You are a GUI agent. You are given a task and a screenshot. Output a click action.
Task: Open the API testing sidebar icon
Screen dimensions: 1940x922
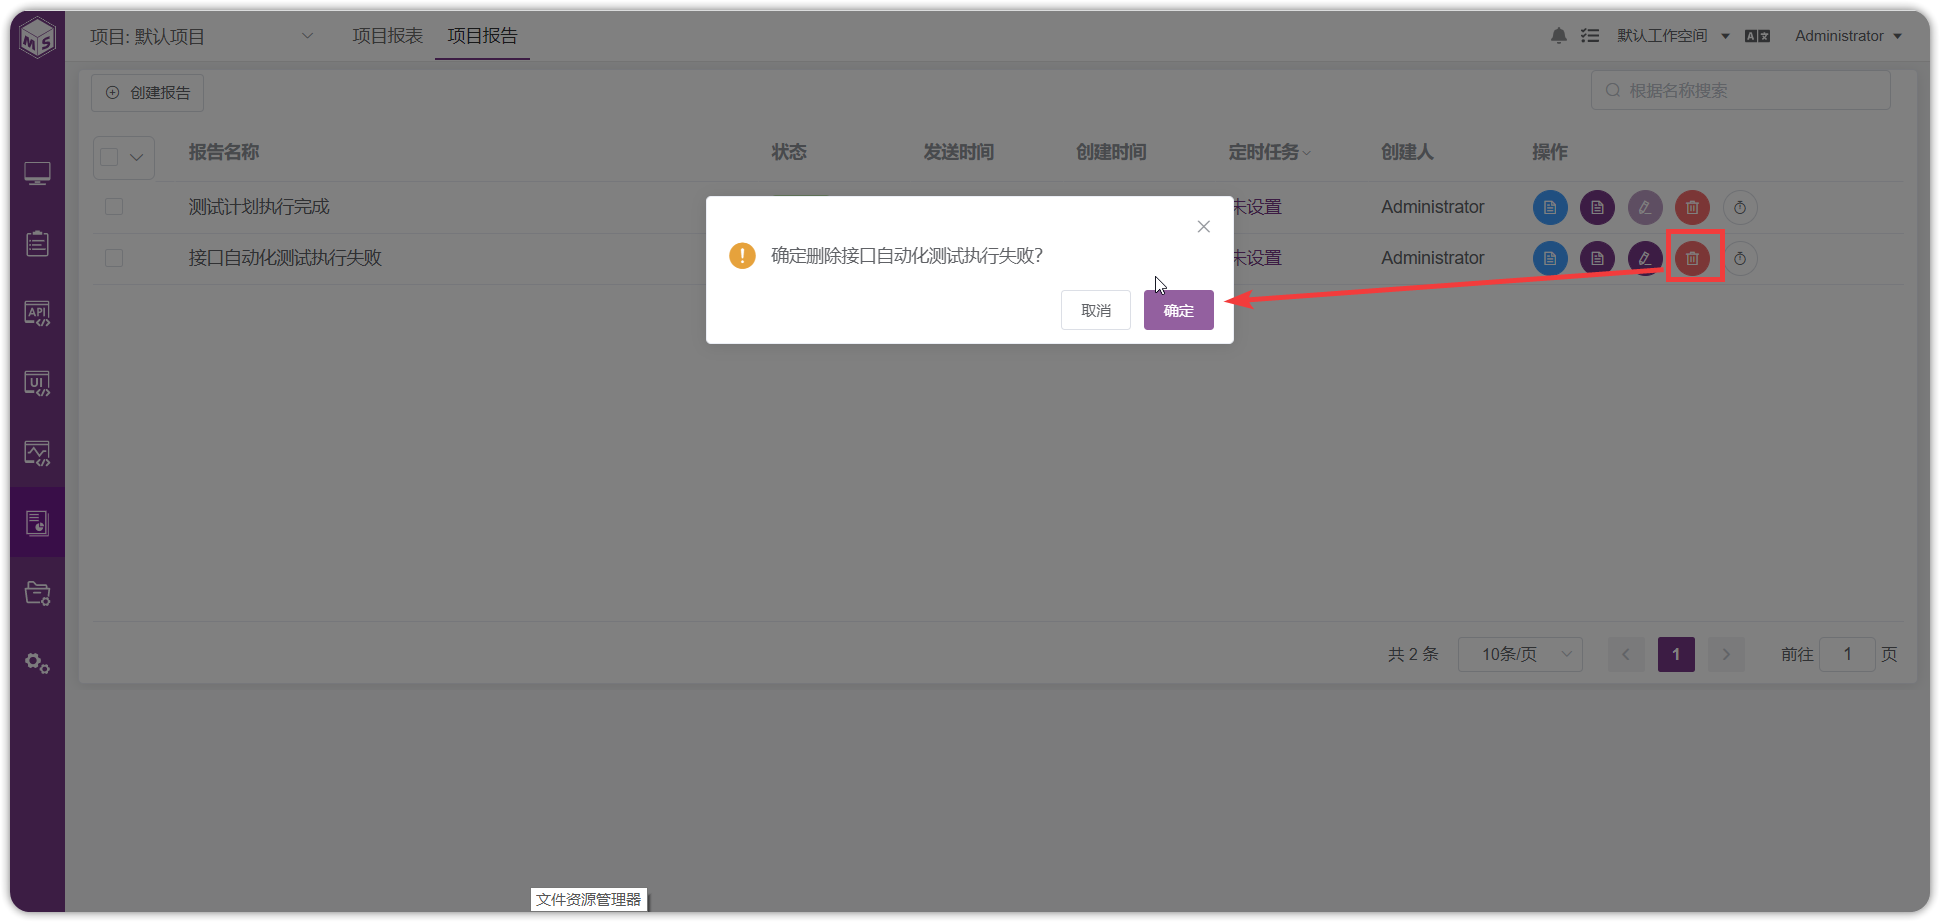[x=37, y=314]
